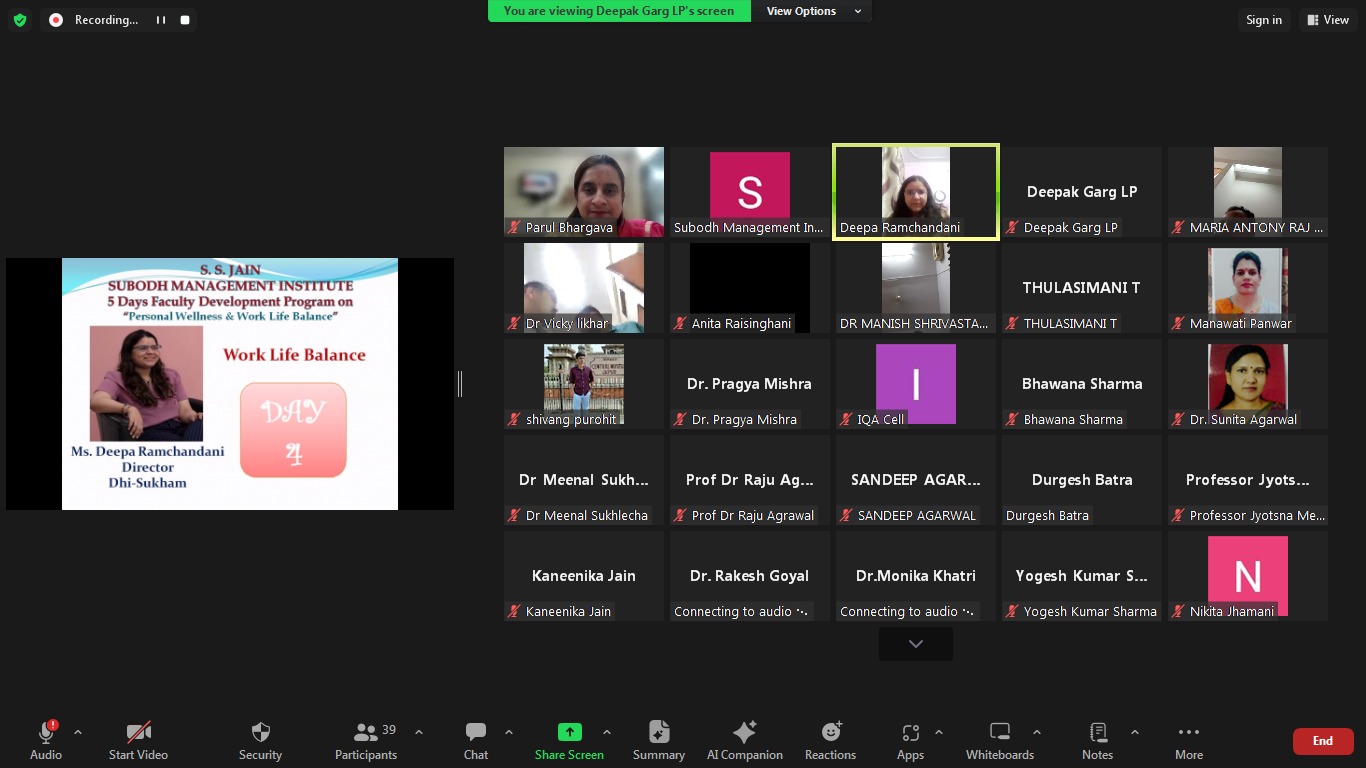1366x768 pixels.
Task: Click the green Share Screen icon
Action: [569, 732]
